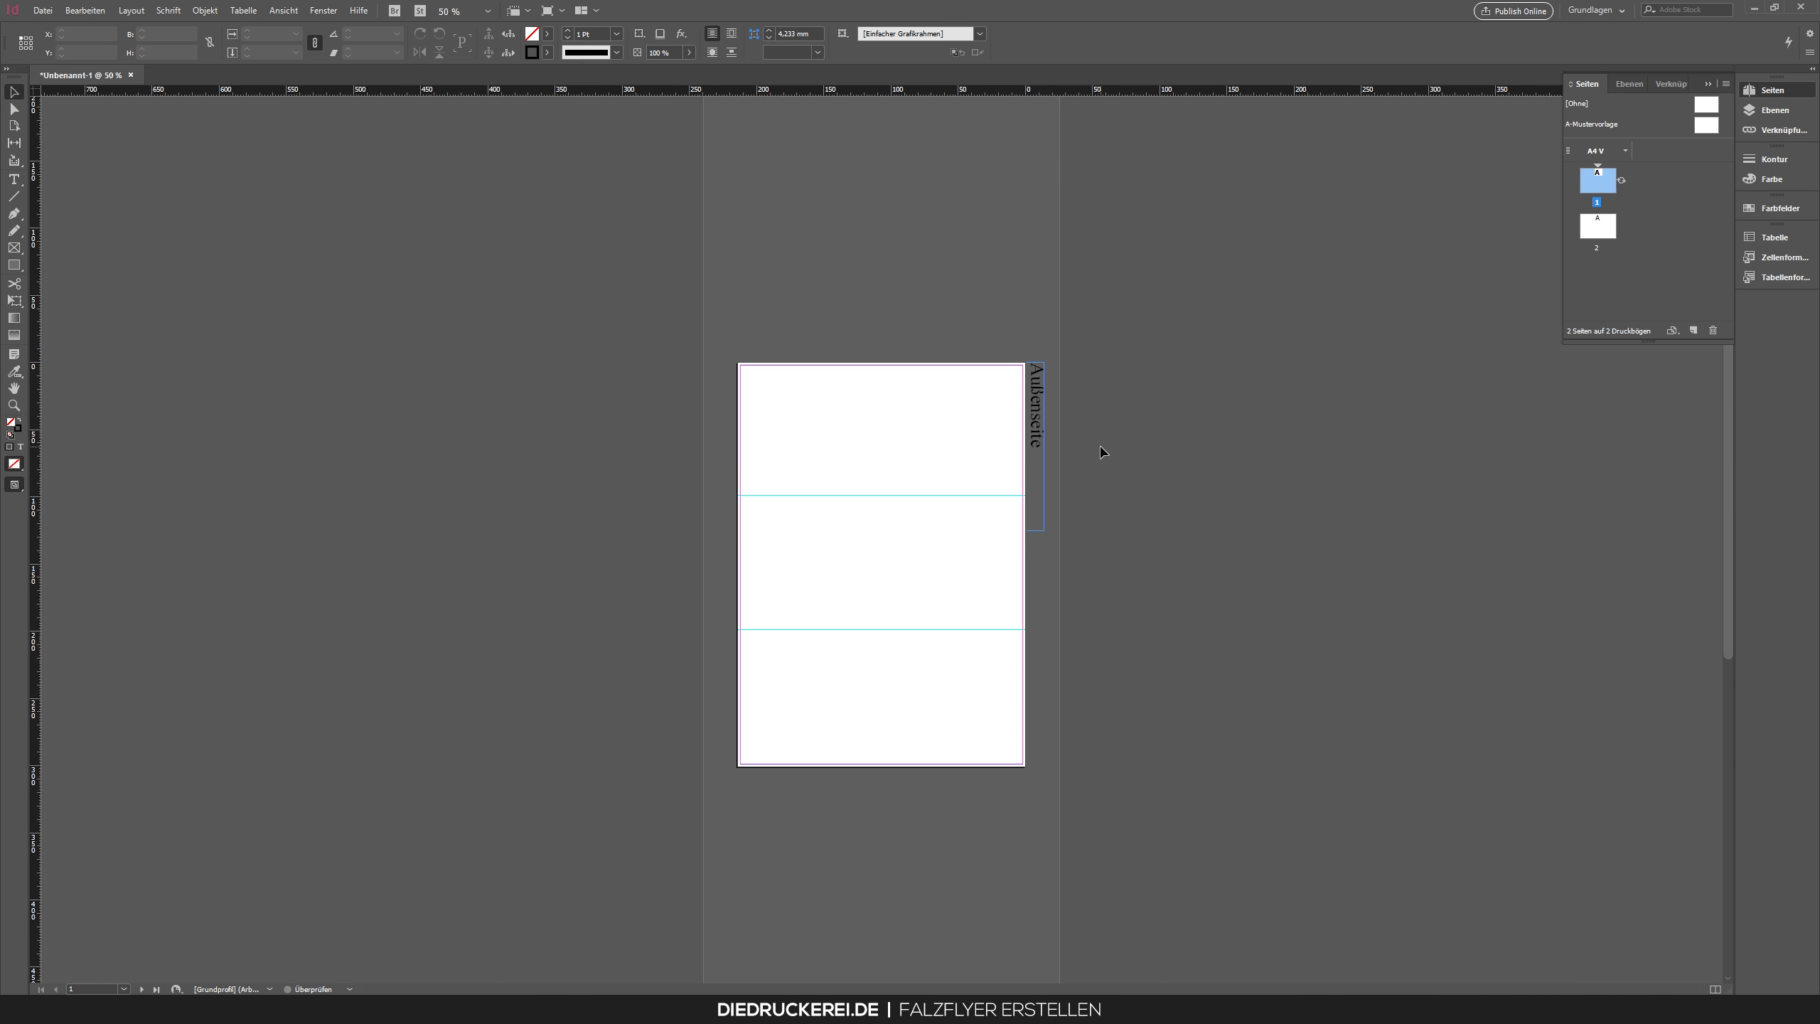Open the A4 V page size dropdown

pos(1625,151)
